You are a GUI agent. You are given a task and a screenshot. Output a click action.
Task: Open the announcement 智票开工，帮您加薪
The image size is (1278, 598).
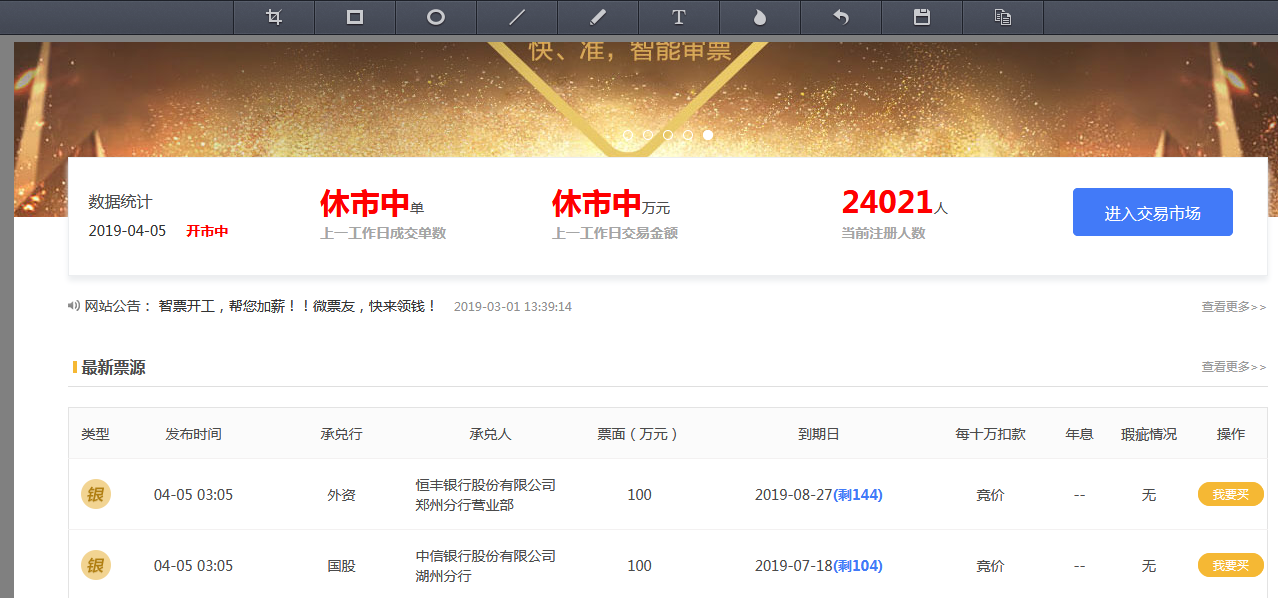(x=298, y=306)
